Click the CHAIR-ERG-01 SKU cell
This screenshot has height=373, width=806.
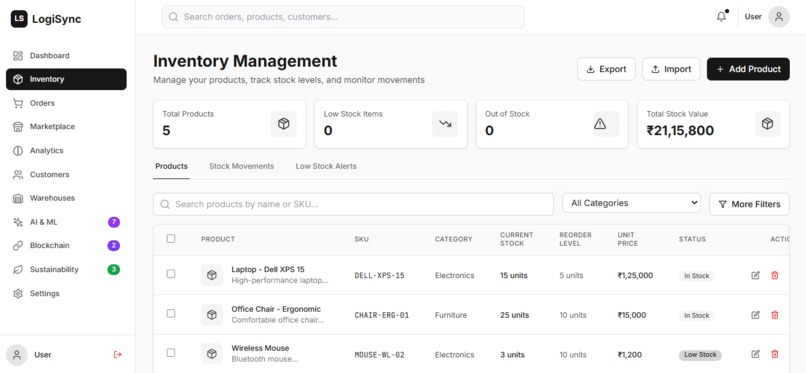coord(381,315)
